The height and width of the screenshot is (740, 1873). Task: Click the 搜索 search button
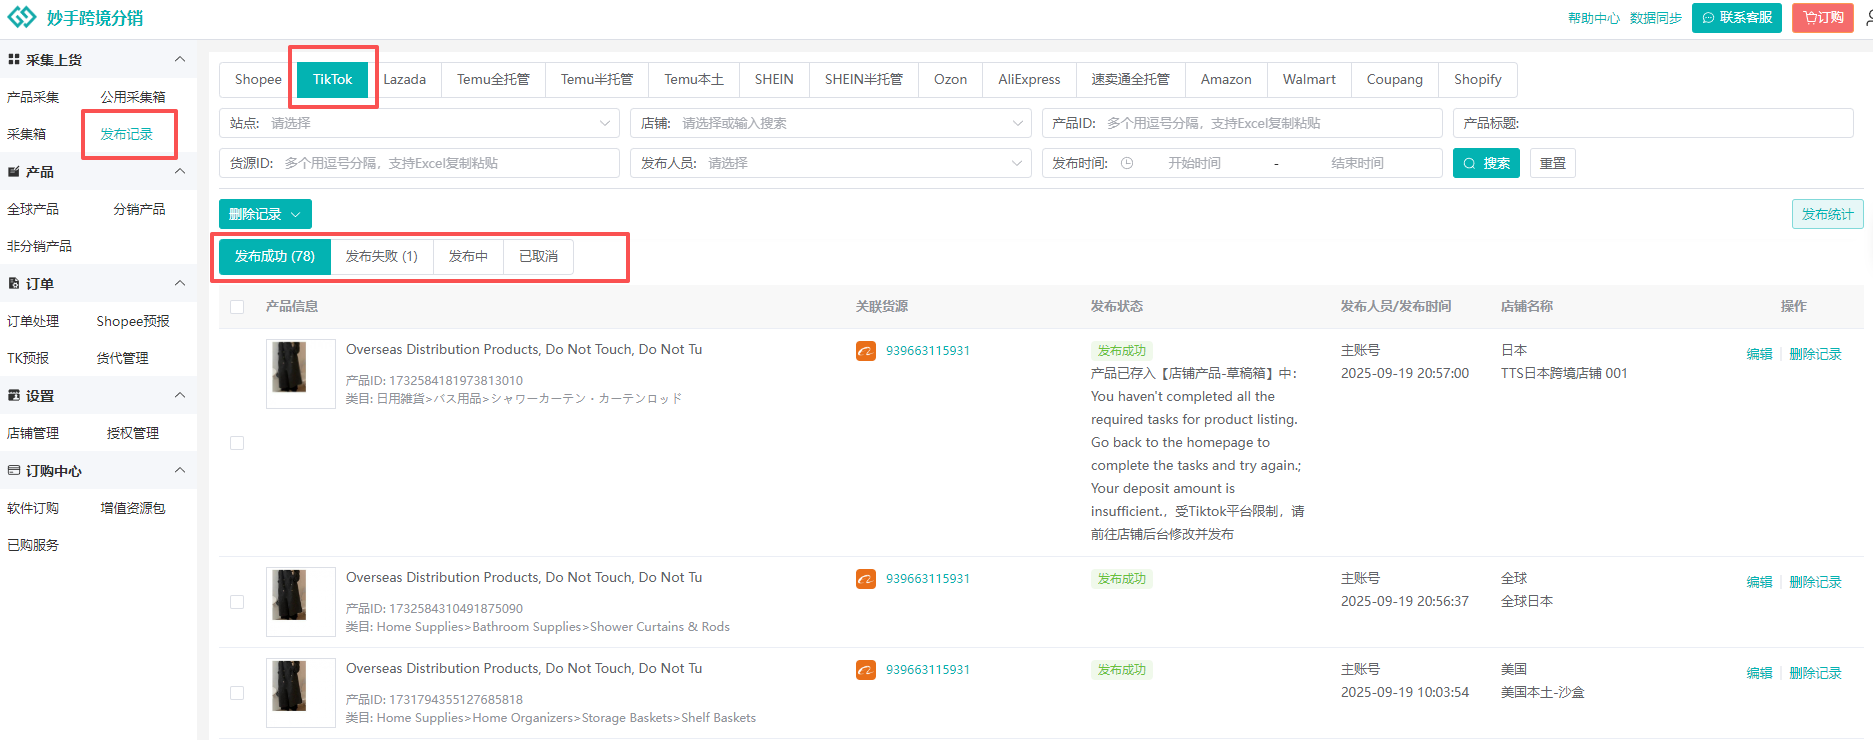pos(1485,163)
